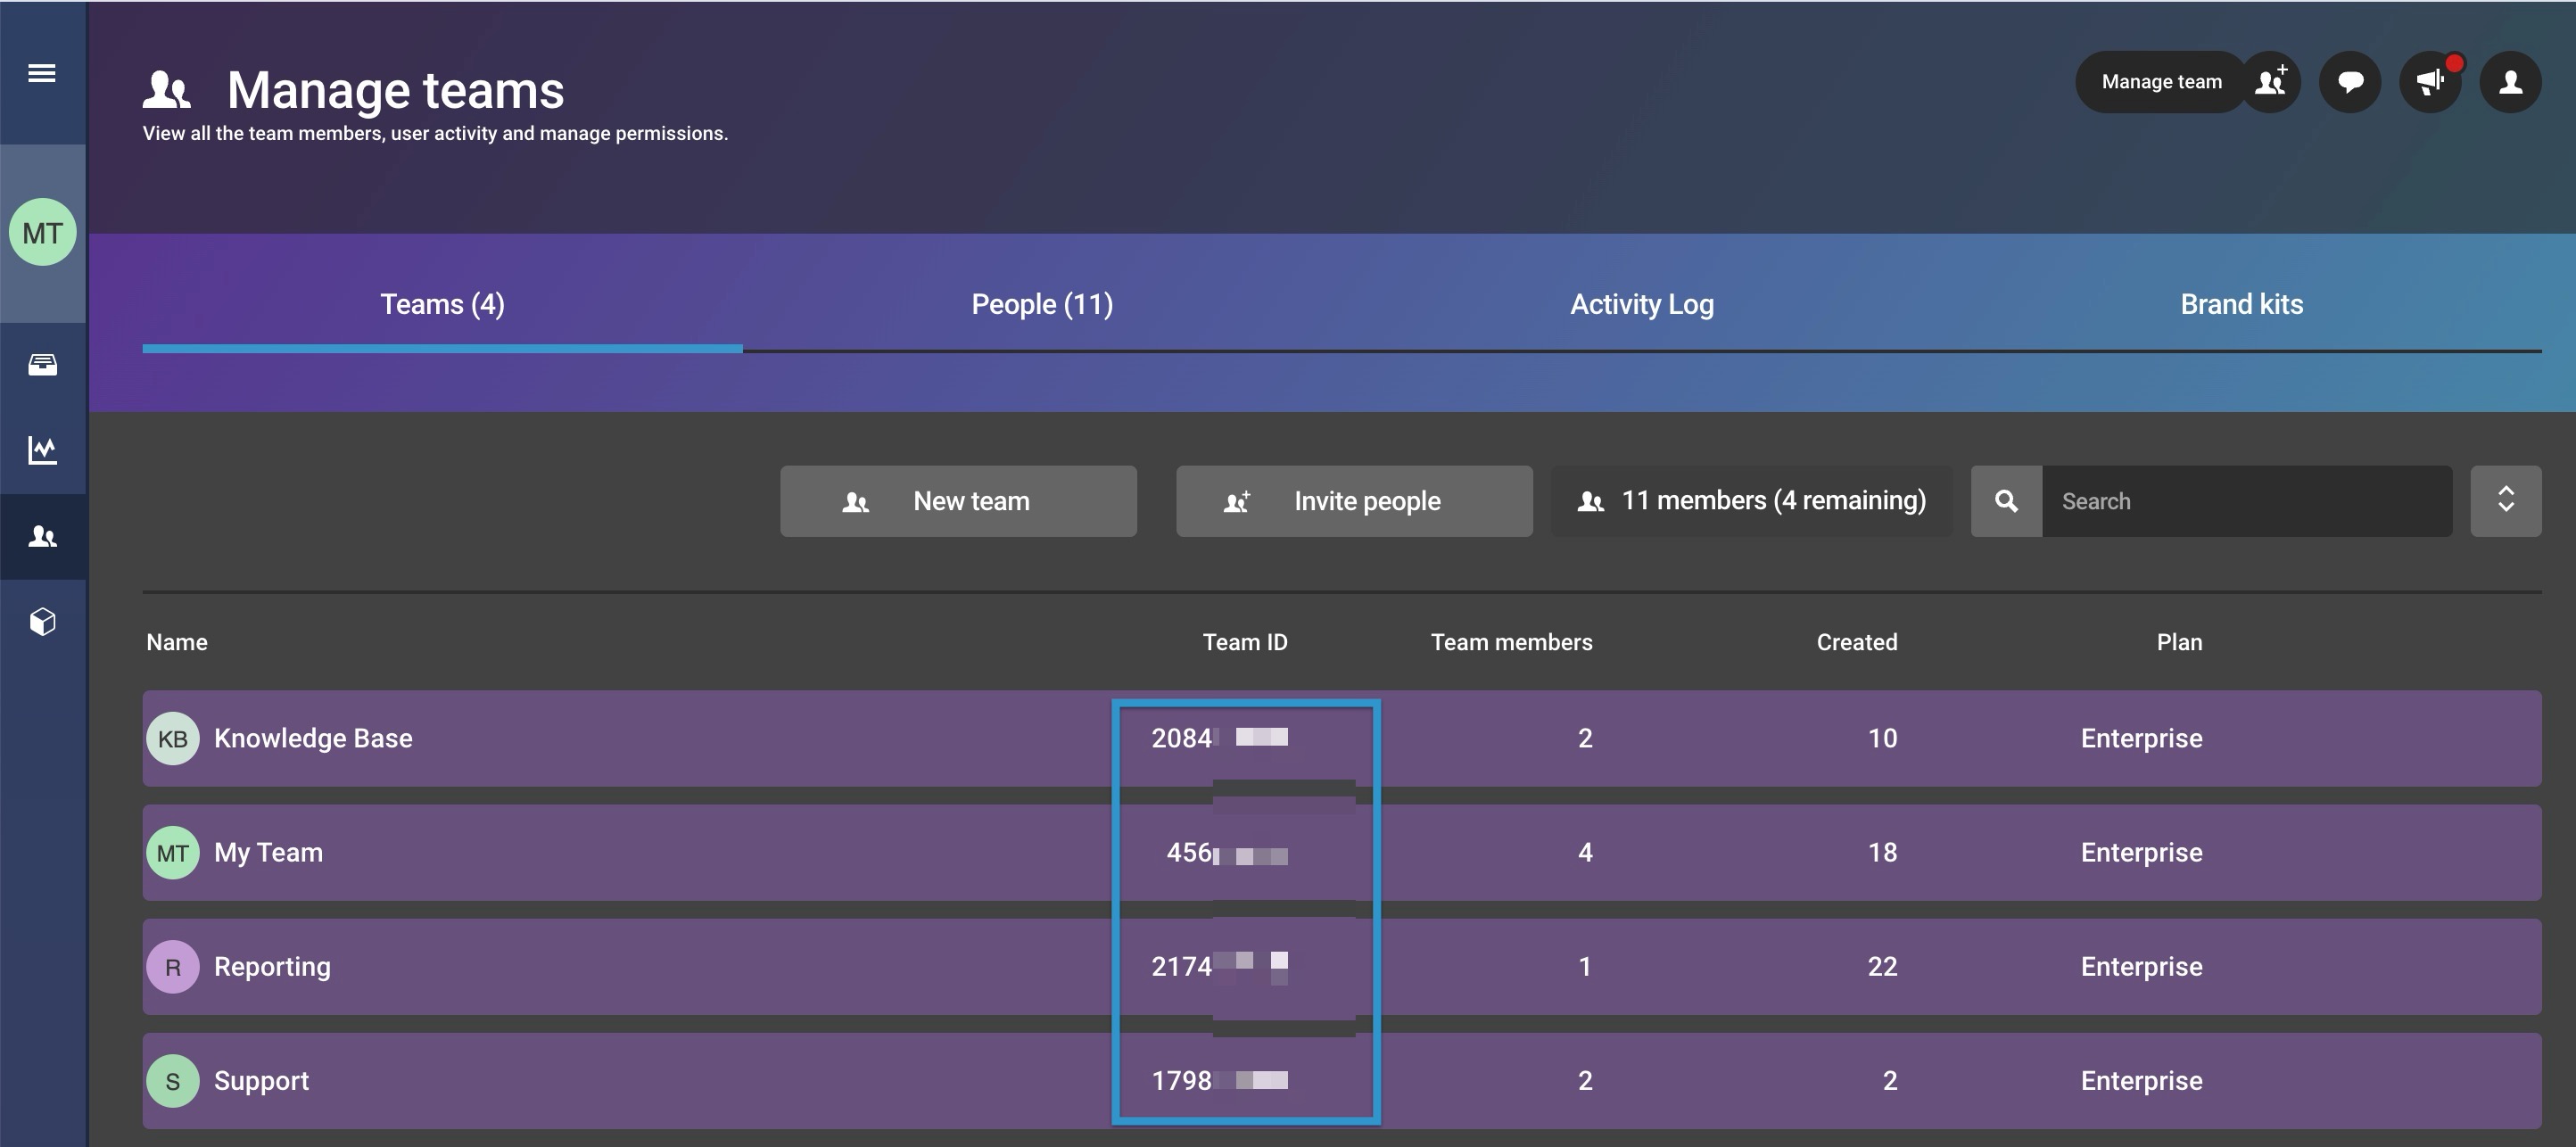Open the chat bubble icon

pyautogui.click(x=2350, y=82)
